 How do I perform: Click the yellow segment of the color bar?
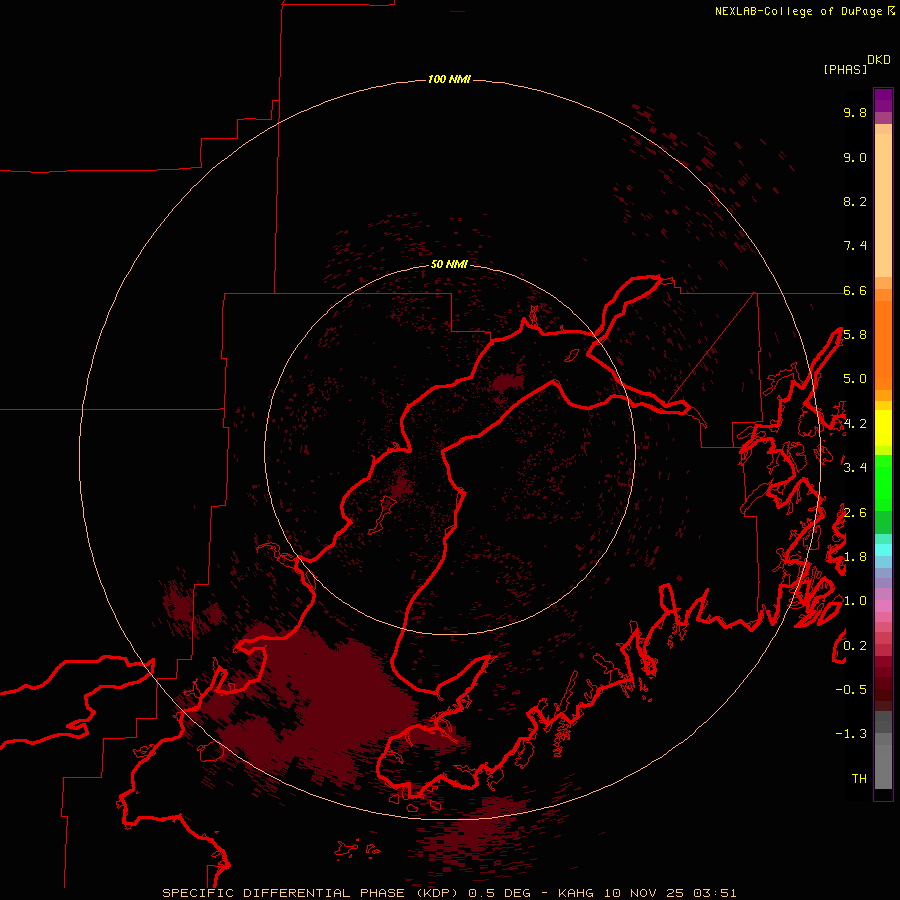pyautogui.click(x=883, y=428)
